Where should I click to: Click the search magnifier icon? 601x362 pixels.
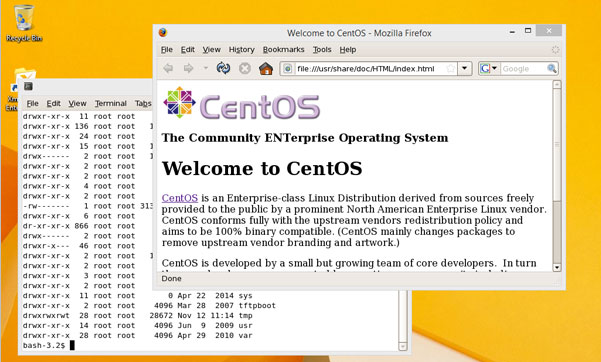click(552, 69)
